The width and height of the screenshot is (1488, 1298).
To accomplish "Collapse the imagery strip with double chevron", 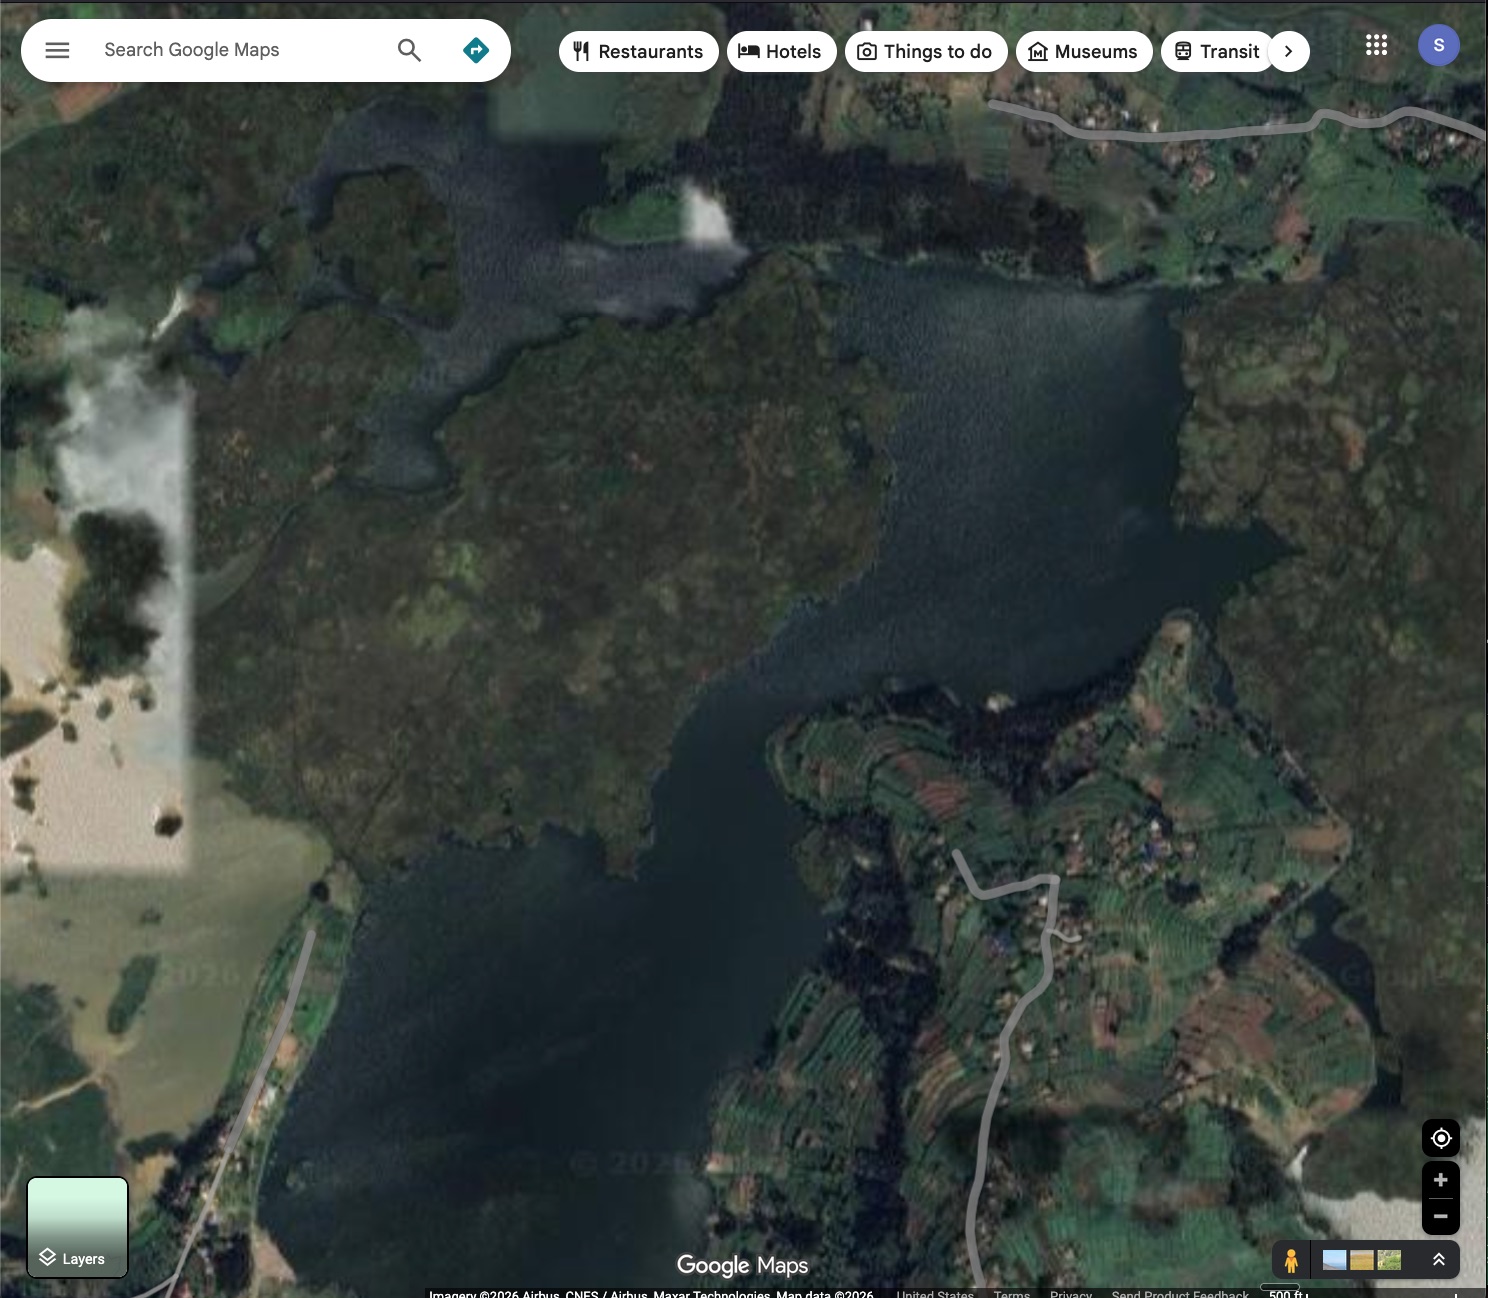I will 1438,1260.
